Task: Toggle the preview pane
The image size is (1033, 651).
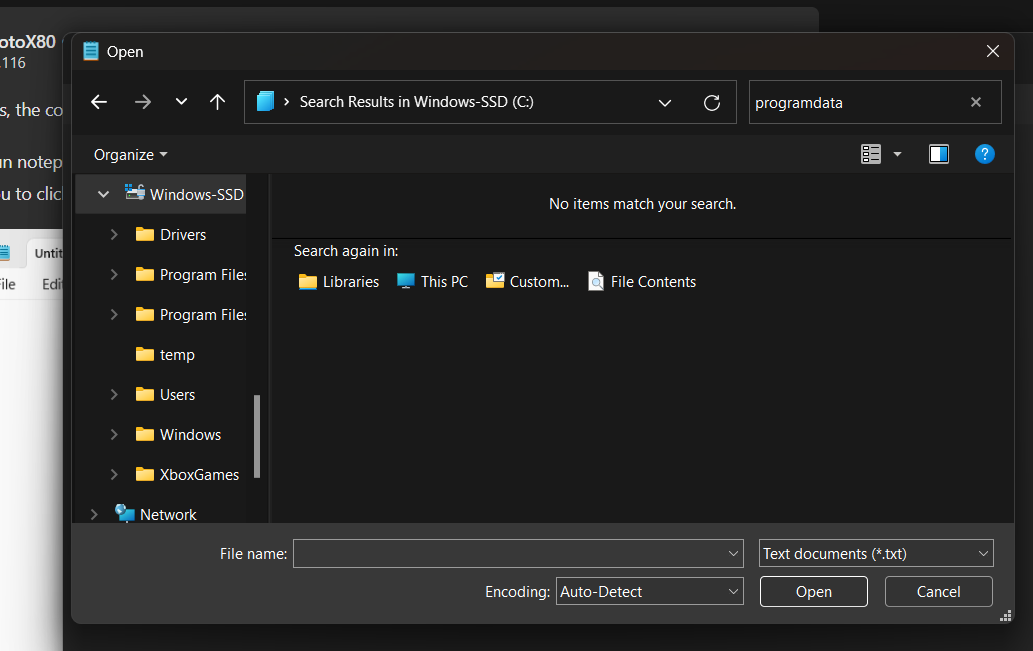Action: 939,154
